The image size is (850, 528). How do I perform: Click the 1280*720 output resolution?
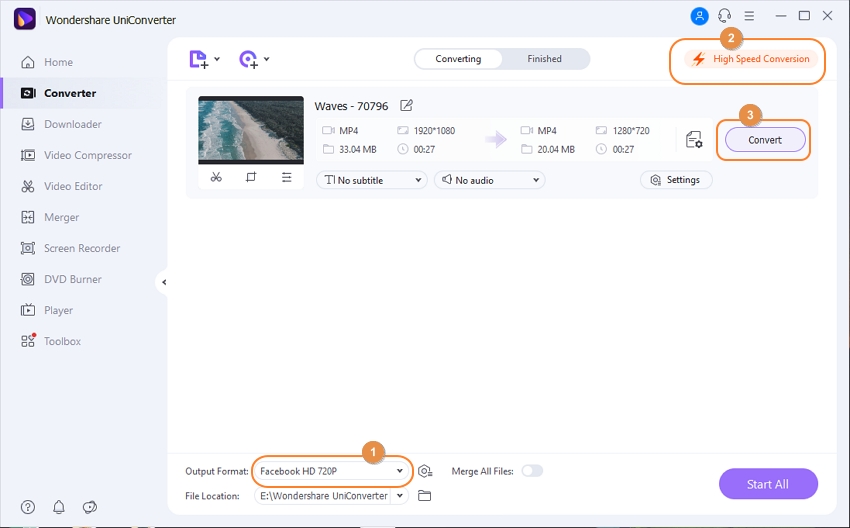[x=631, y=131]
